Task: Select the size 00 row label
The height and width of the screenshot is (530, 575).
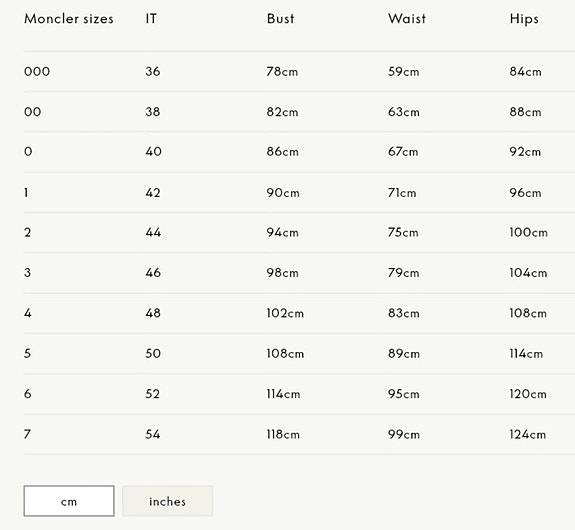Action: point(33,112)
